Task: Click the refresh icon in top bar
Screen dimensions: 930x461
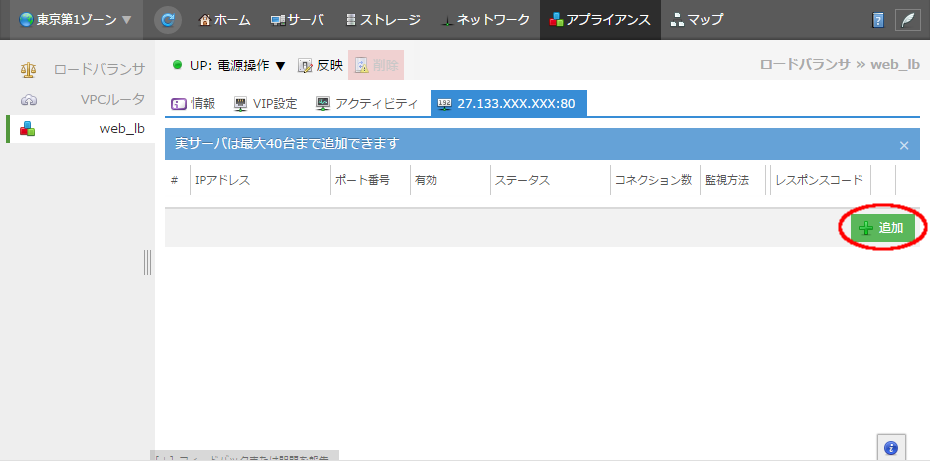Action: click(169, 19)
